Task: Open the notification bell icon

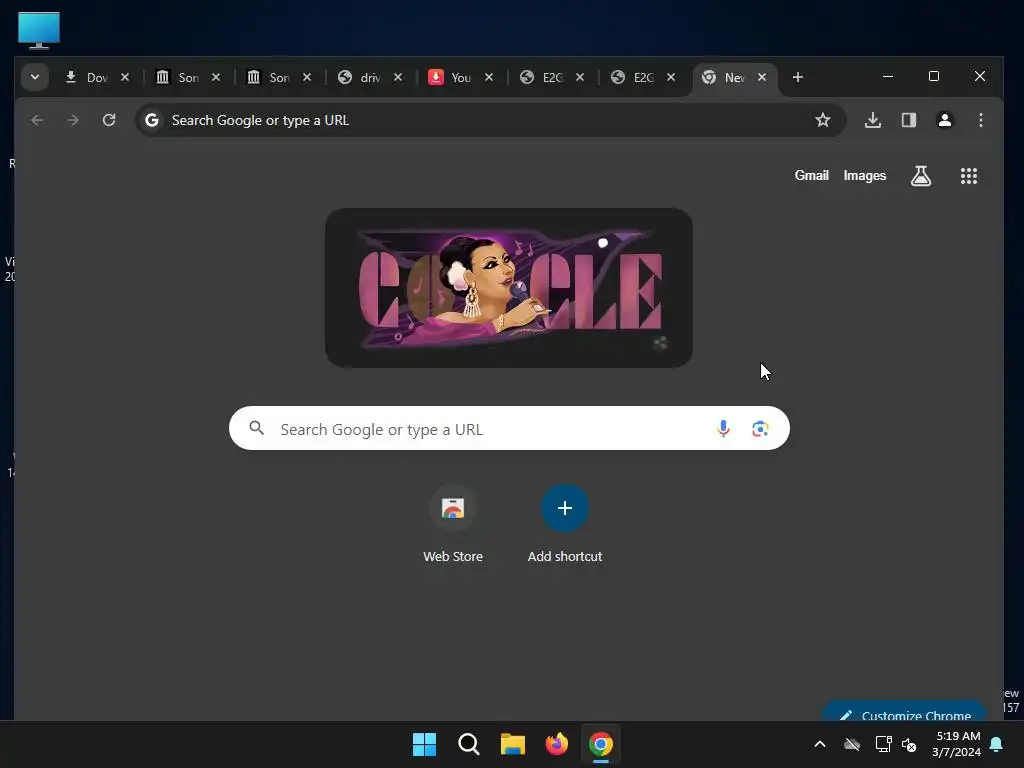Action: 997,744
